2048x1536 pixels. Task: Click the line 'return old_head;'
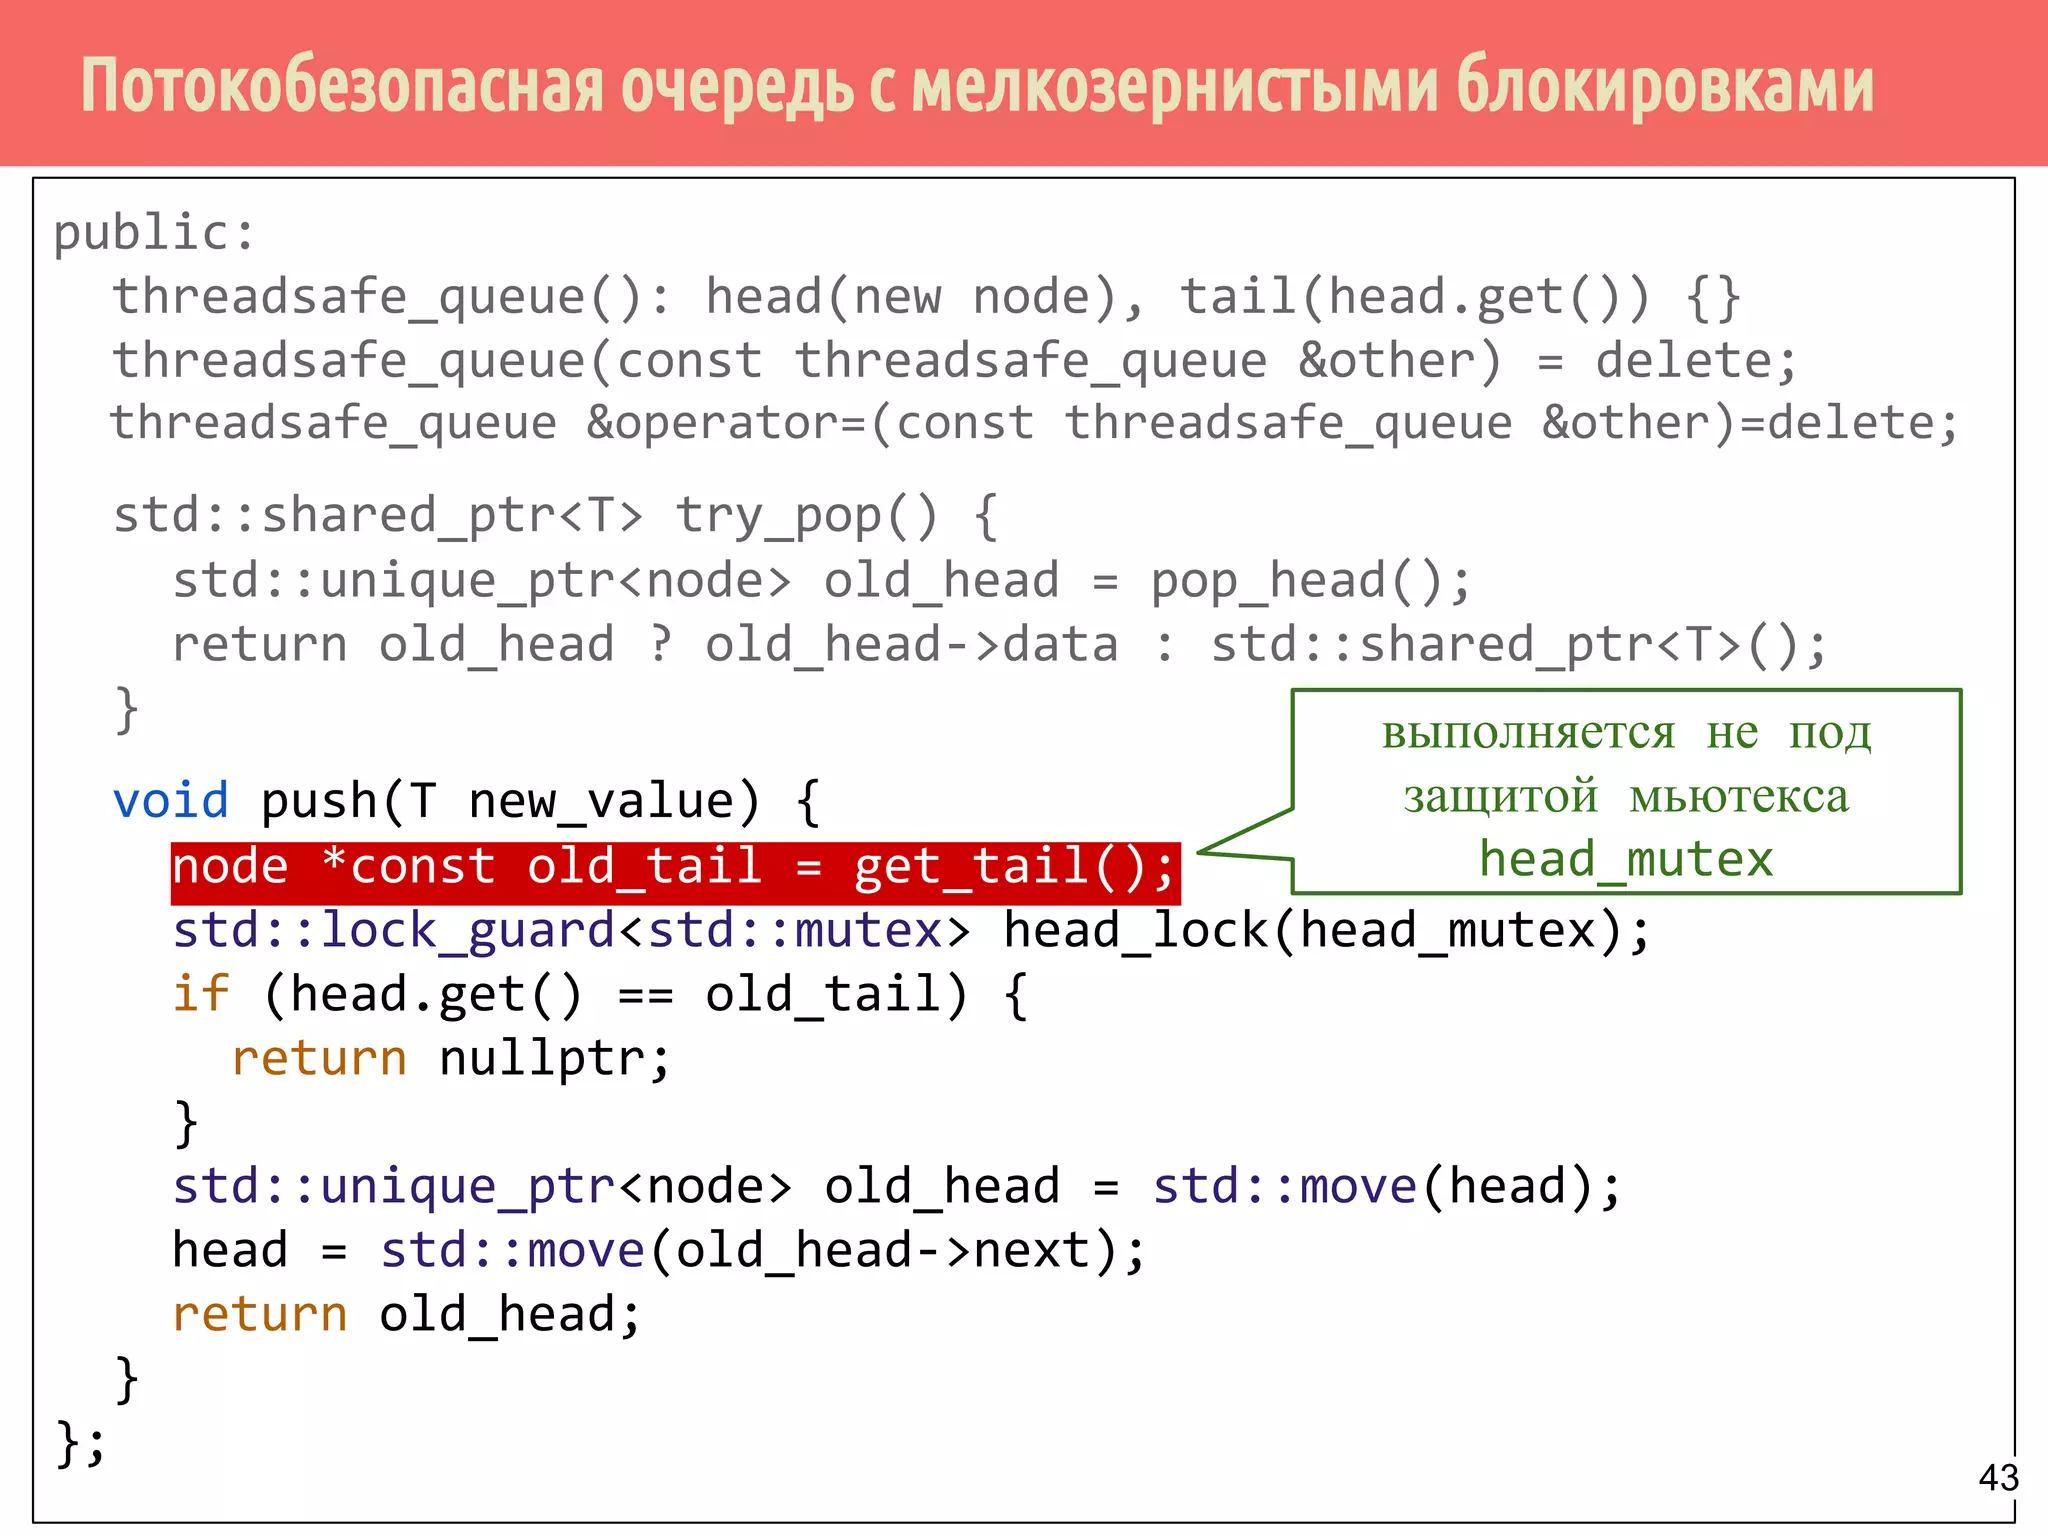point(406,1315)
